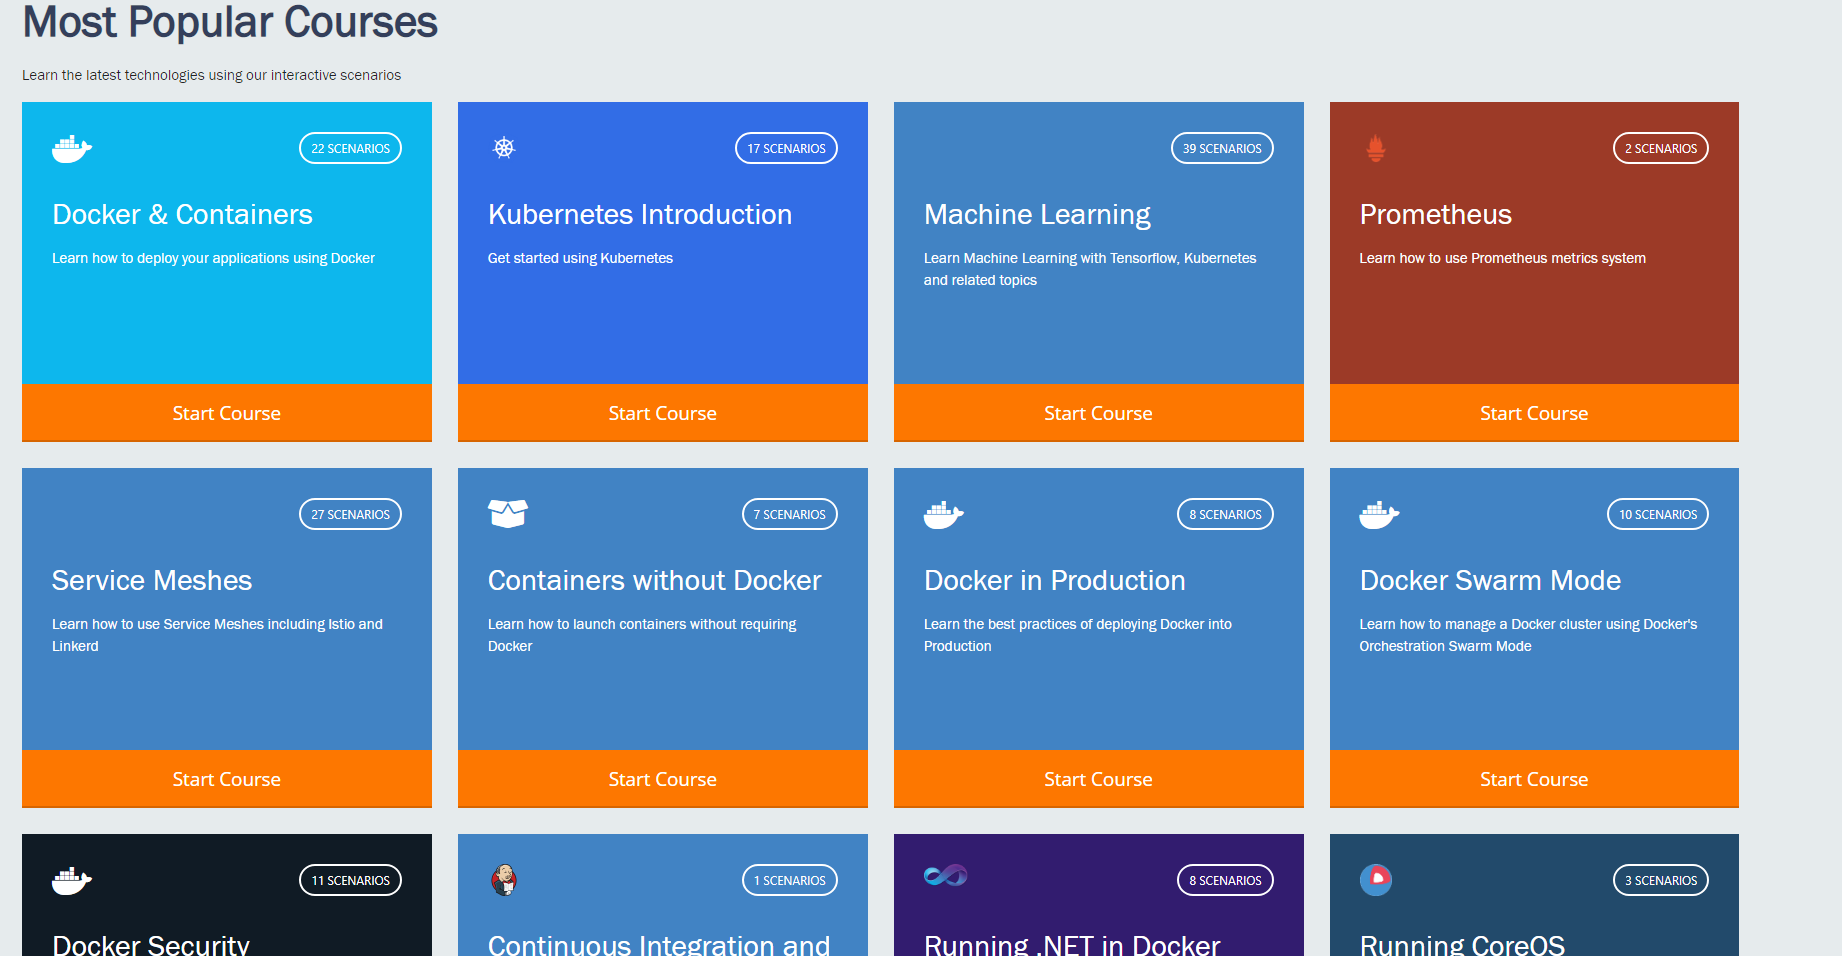
Task: Click the open box icon on Containers without Docker
Action: [508, 513]
